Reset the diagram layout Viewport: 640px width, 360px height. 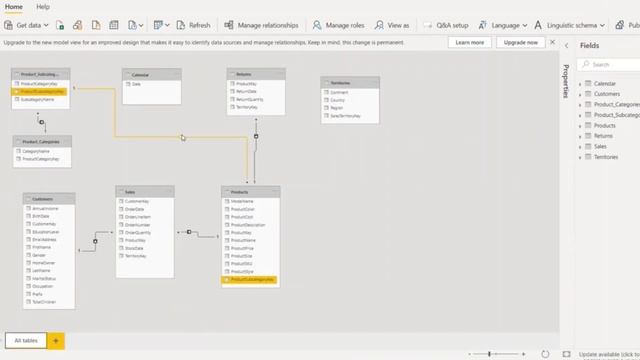pos(545,354)
